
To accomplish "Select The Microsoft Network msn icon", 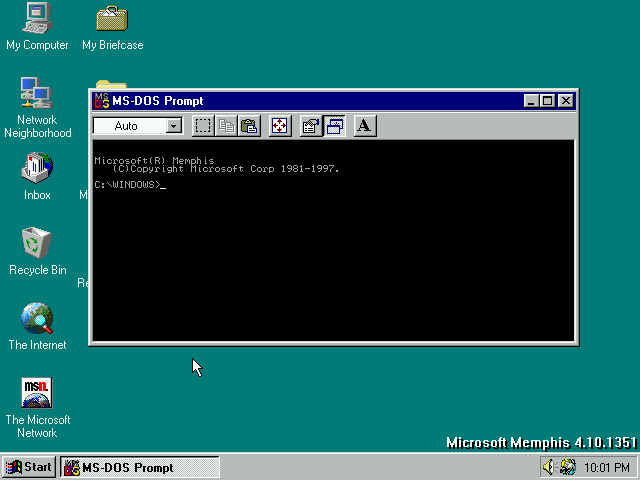I will (x=37, y=407).
